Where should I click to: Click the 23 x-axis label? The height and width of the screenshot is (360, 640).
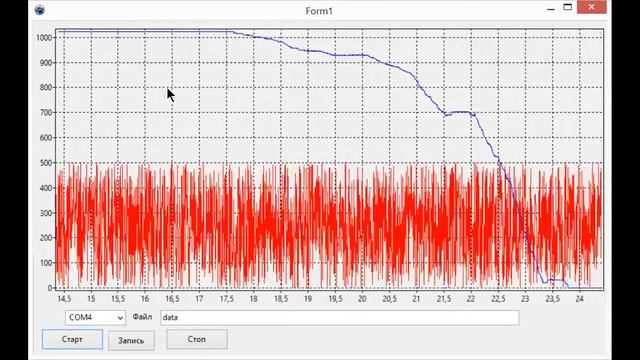coord(525,299)
